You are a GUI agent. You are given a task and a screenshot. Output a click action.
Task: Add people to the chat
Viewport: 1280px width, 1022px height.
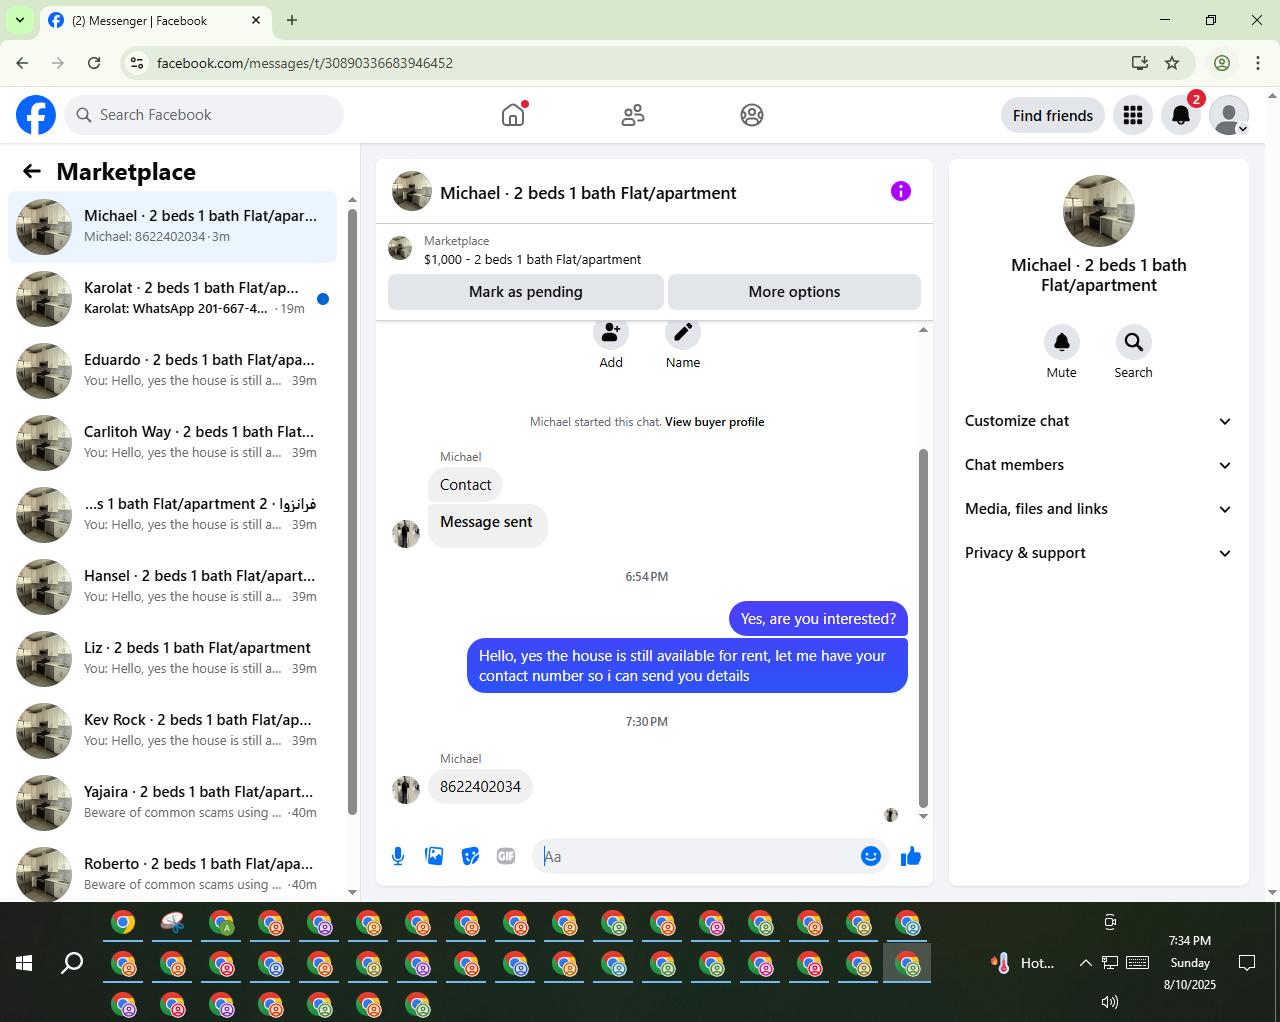coord(611,333)
